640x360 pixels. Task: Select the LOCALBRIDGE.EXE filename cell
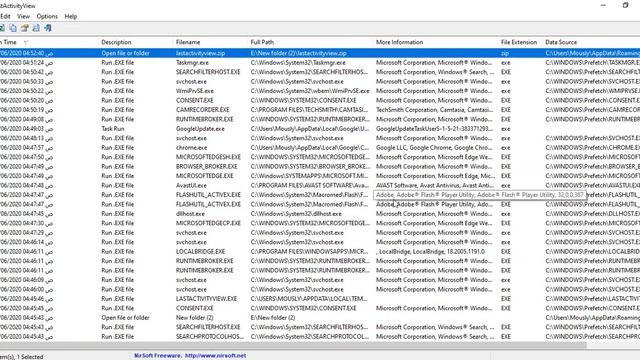click(200, 251)
